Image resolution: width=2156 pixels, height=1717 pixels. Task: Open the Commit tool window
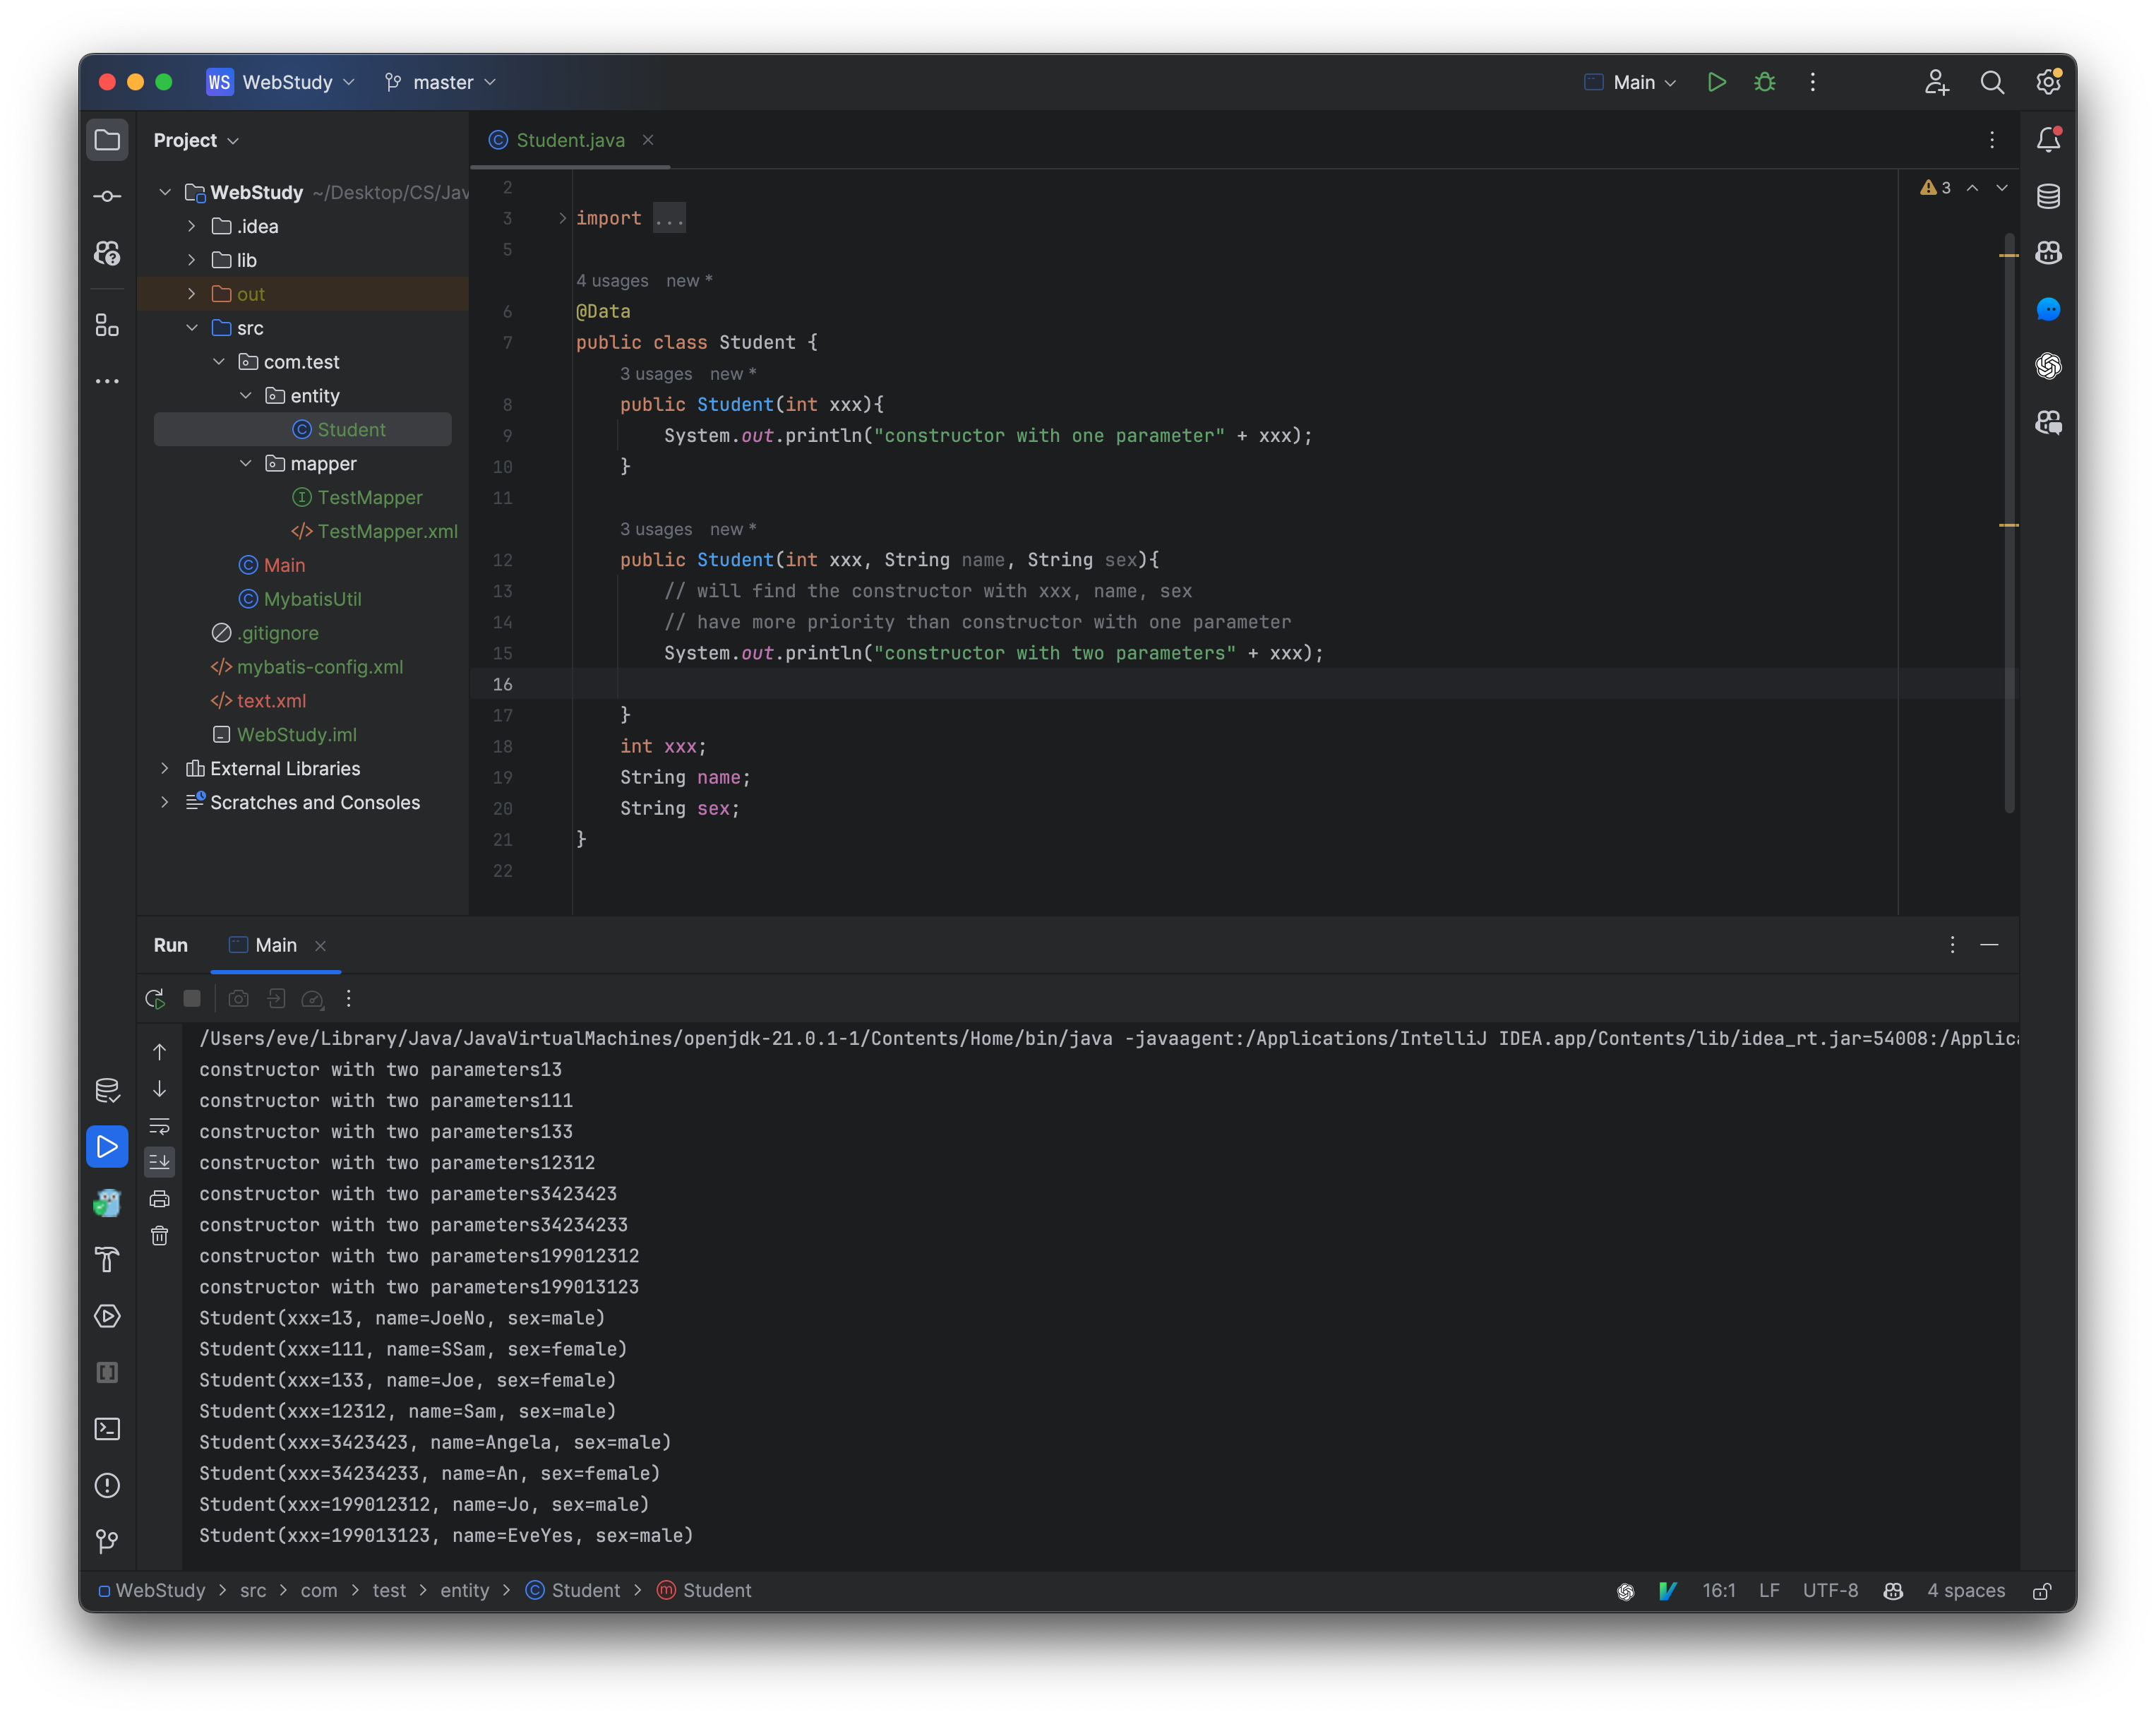[x=107, y=196]
